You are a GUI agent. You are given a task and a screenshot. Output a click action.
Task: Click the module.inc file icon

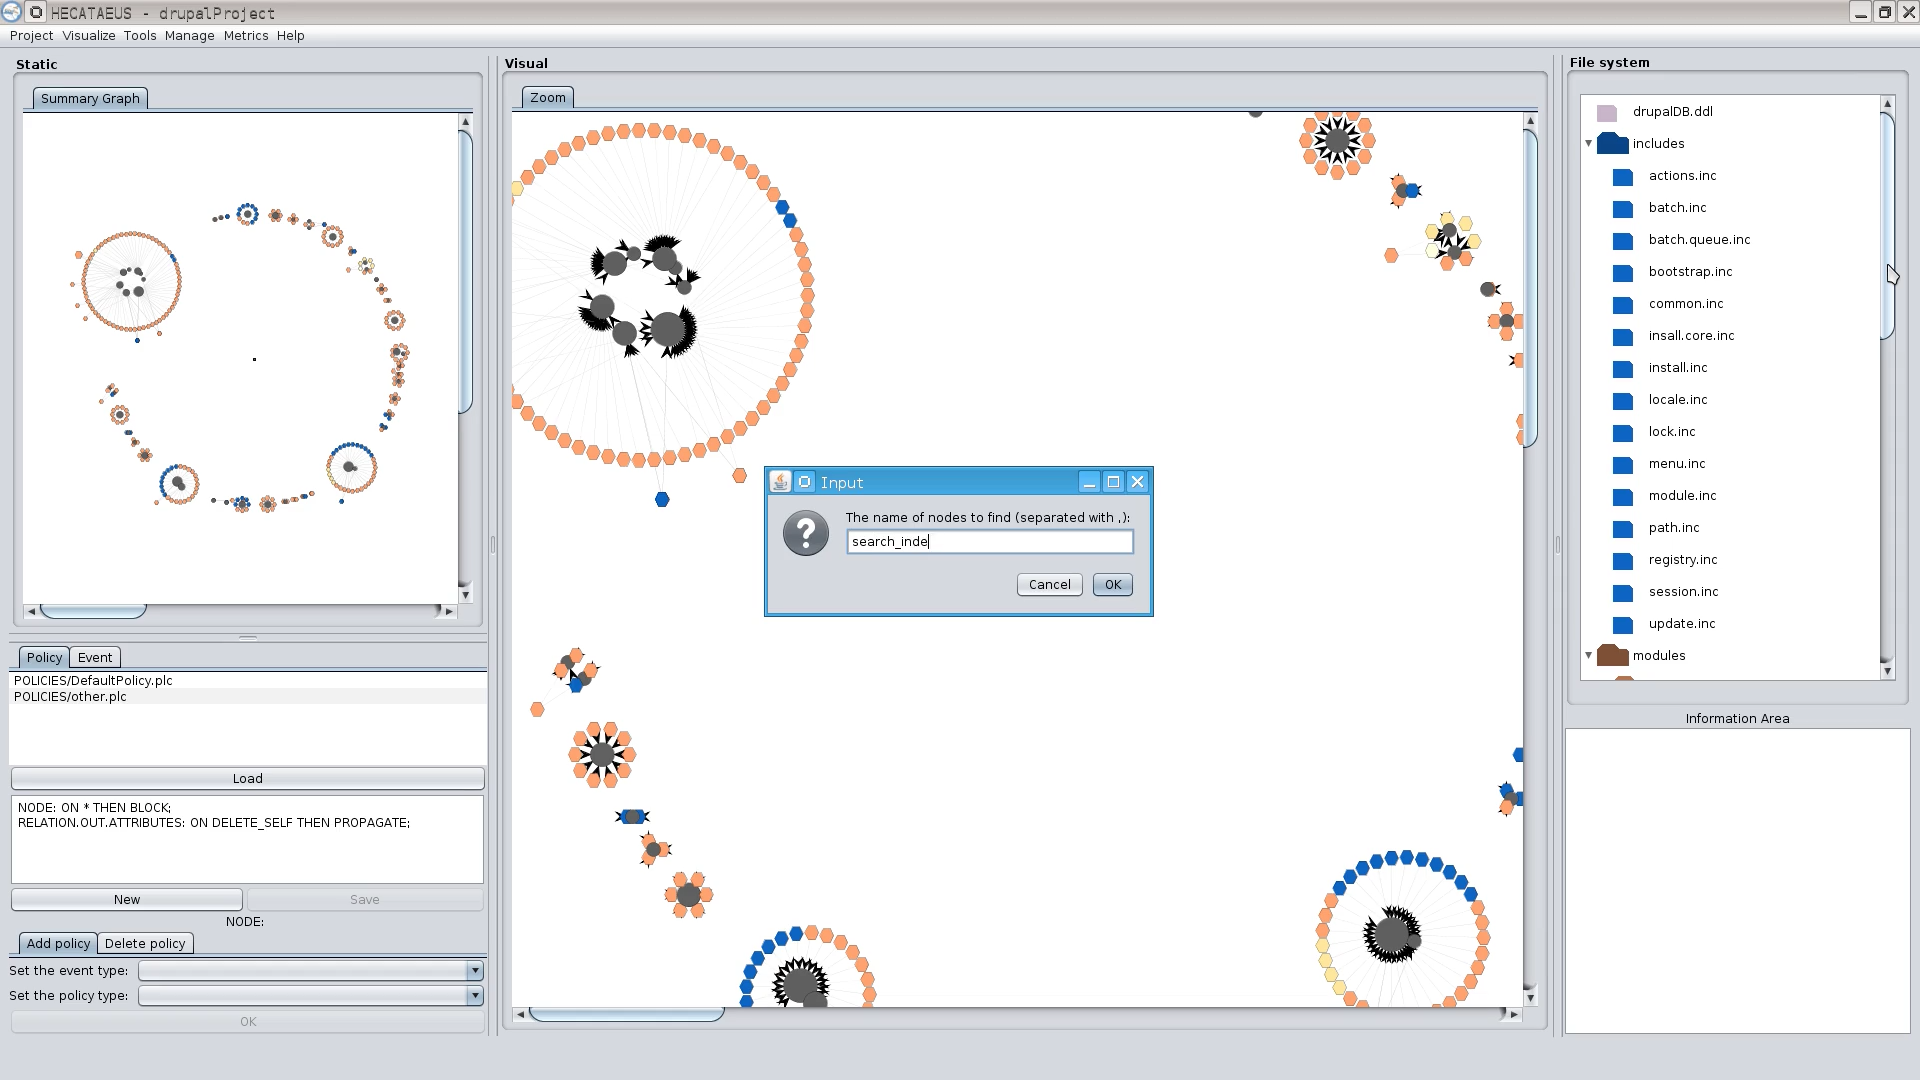pyautogui.click(x=1623, y=497)
